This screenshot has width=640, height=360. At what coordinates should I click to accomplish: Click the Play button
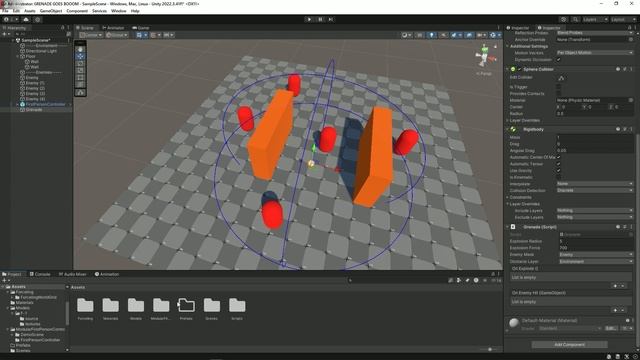pyautogui.click(x=309, y=19)
